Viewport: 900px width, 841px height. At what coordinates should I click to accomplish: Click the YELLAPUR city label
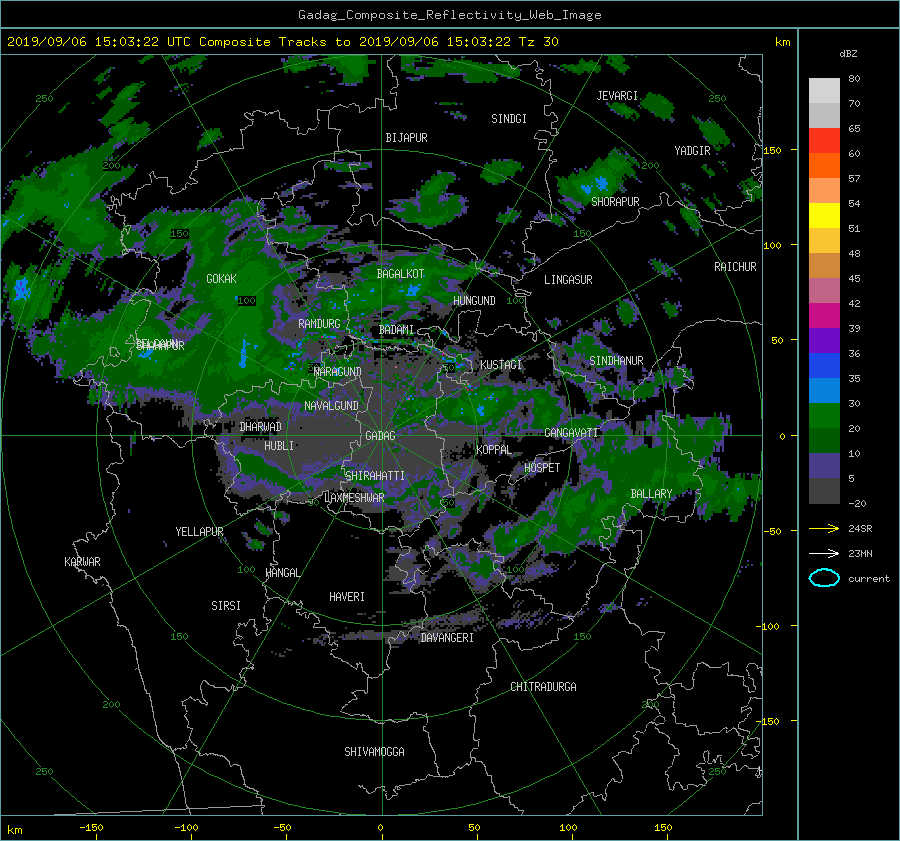[x=199, y=532]
